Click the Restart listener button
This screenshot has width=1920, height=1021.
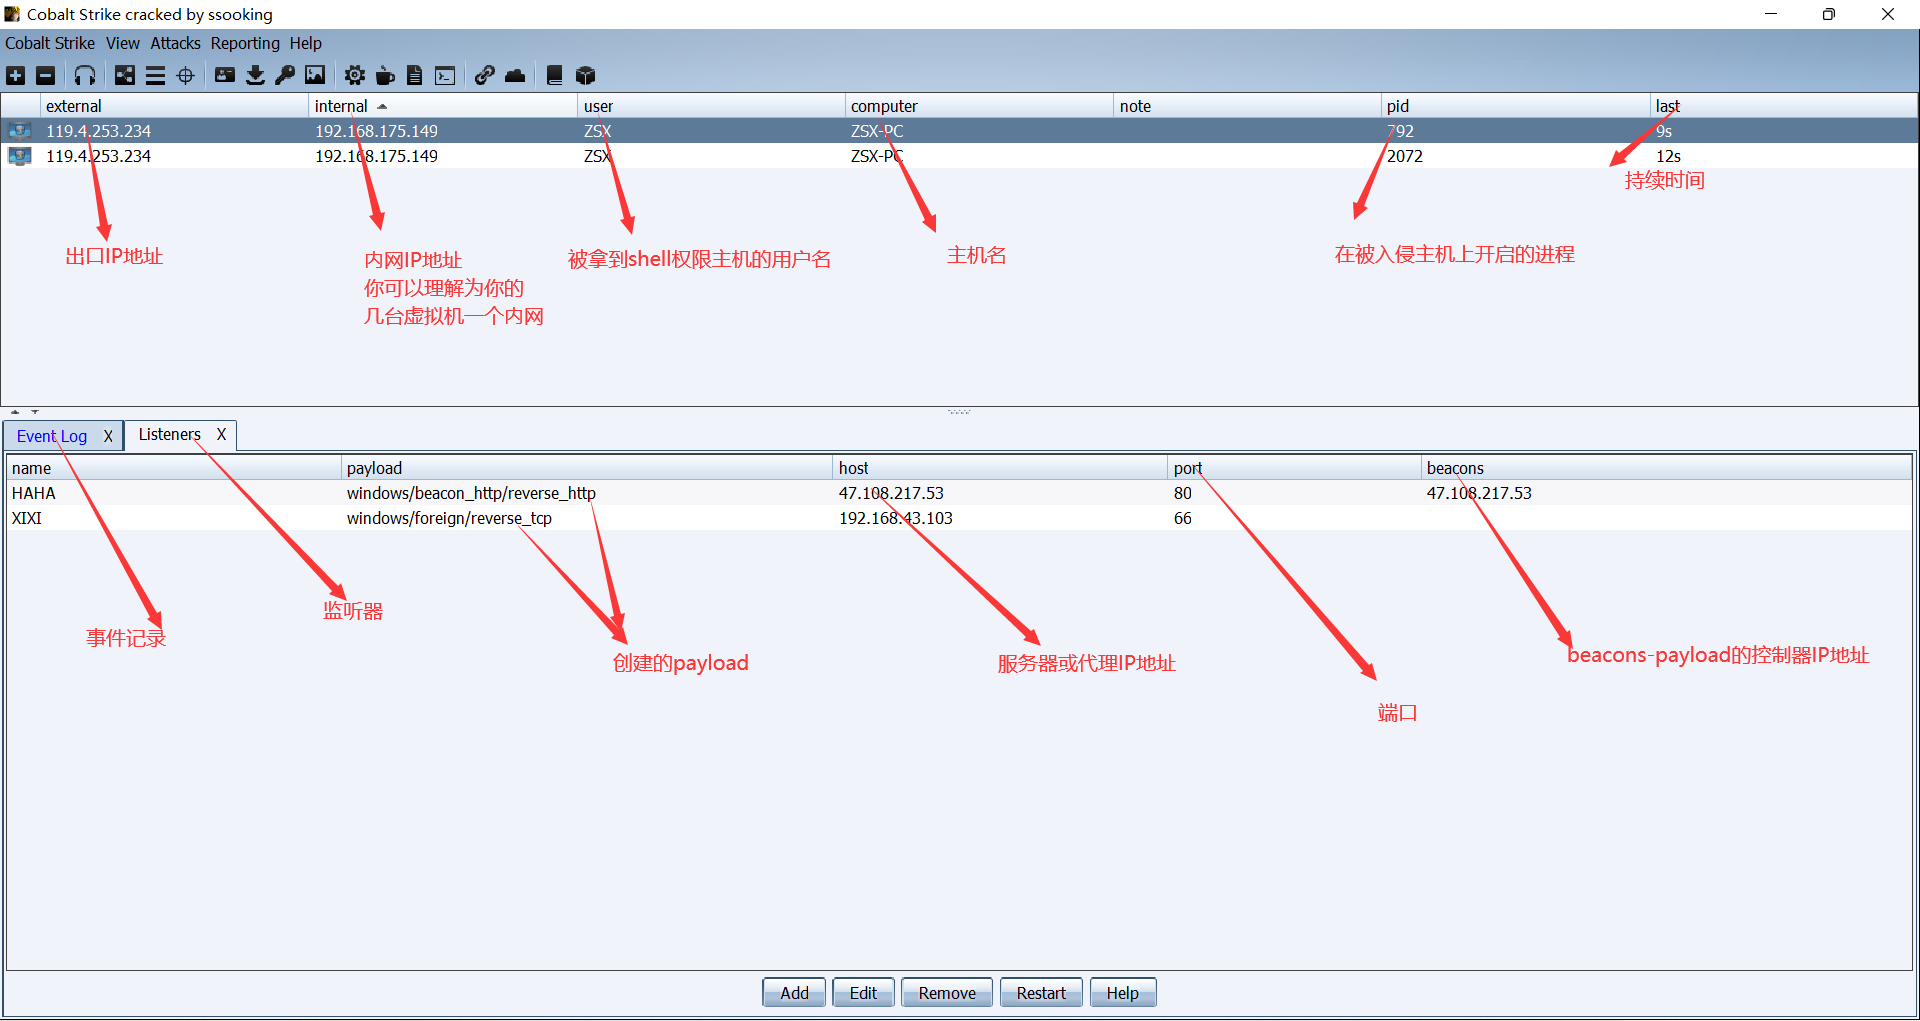(1041, 993)
